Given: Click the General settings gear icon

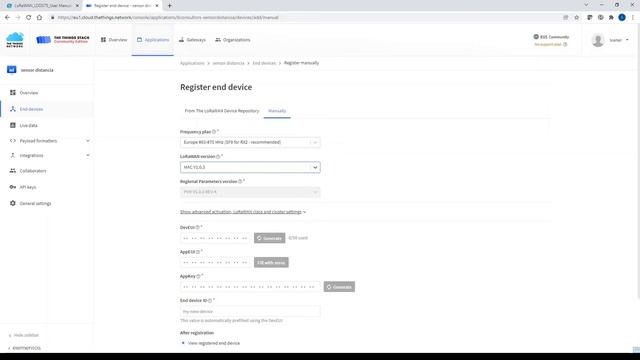Looking at the screenshot, I should [x=13, y=203].
